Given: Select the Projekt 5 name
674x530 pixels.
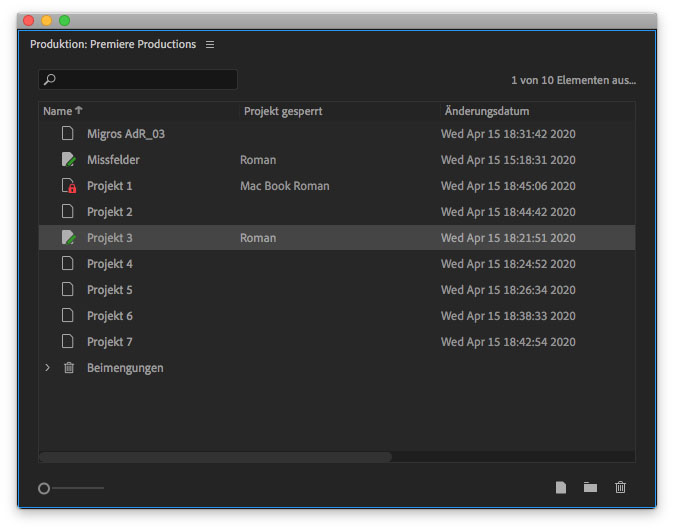Looking at the screenshot, I should coord(110,290).
